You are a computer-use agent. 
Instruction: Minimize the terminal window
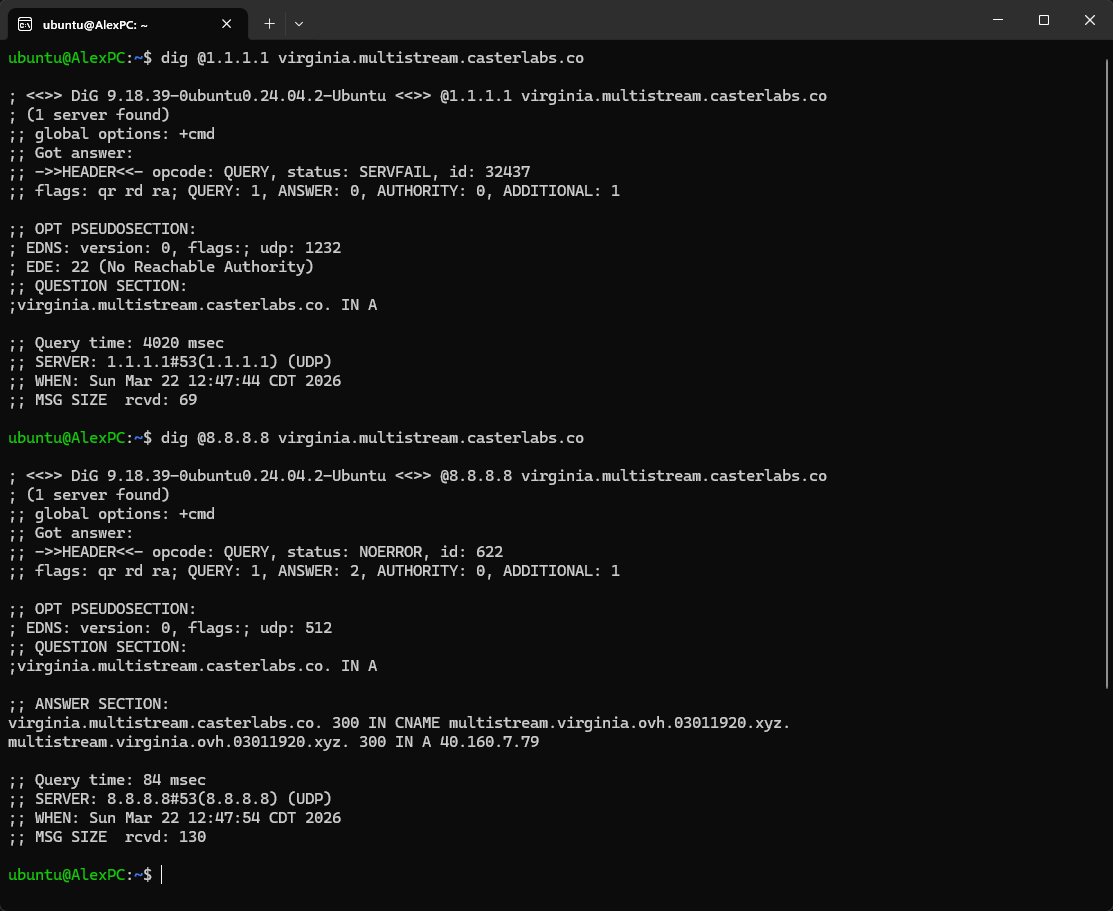coord(997,21)
